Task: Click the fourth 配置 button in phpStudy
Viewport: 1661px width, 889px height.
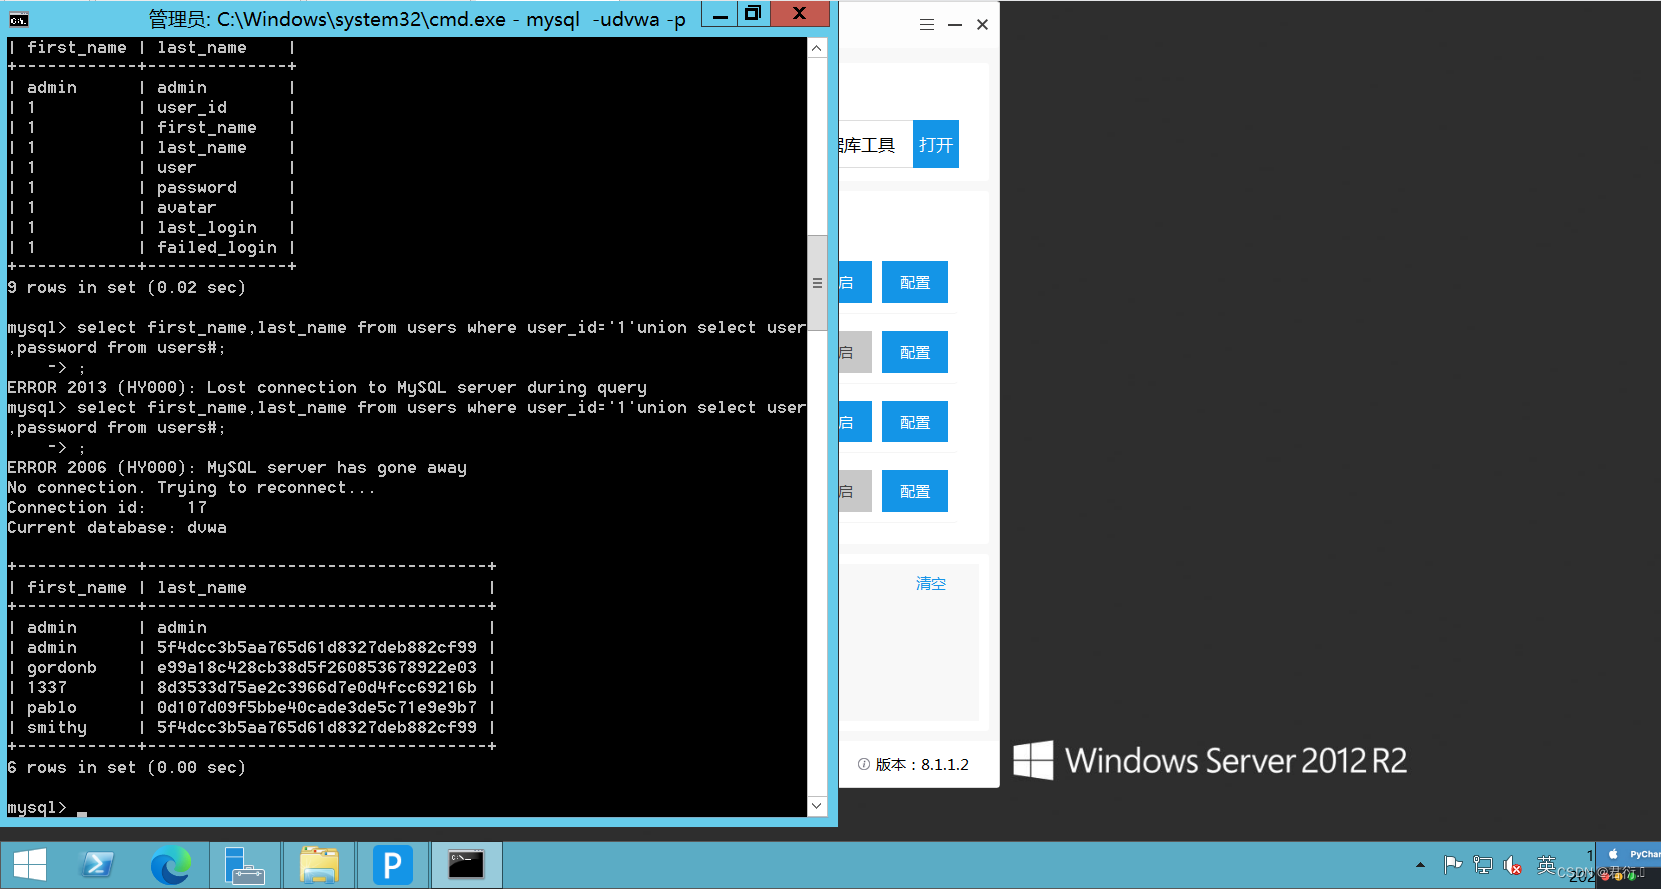Action: point(915,491)
